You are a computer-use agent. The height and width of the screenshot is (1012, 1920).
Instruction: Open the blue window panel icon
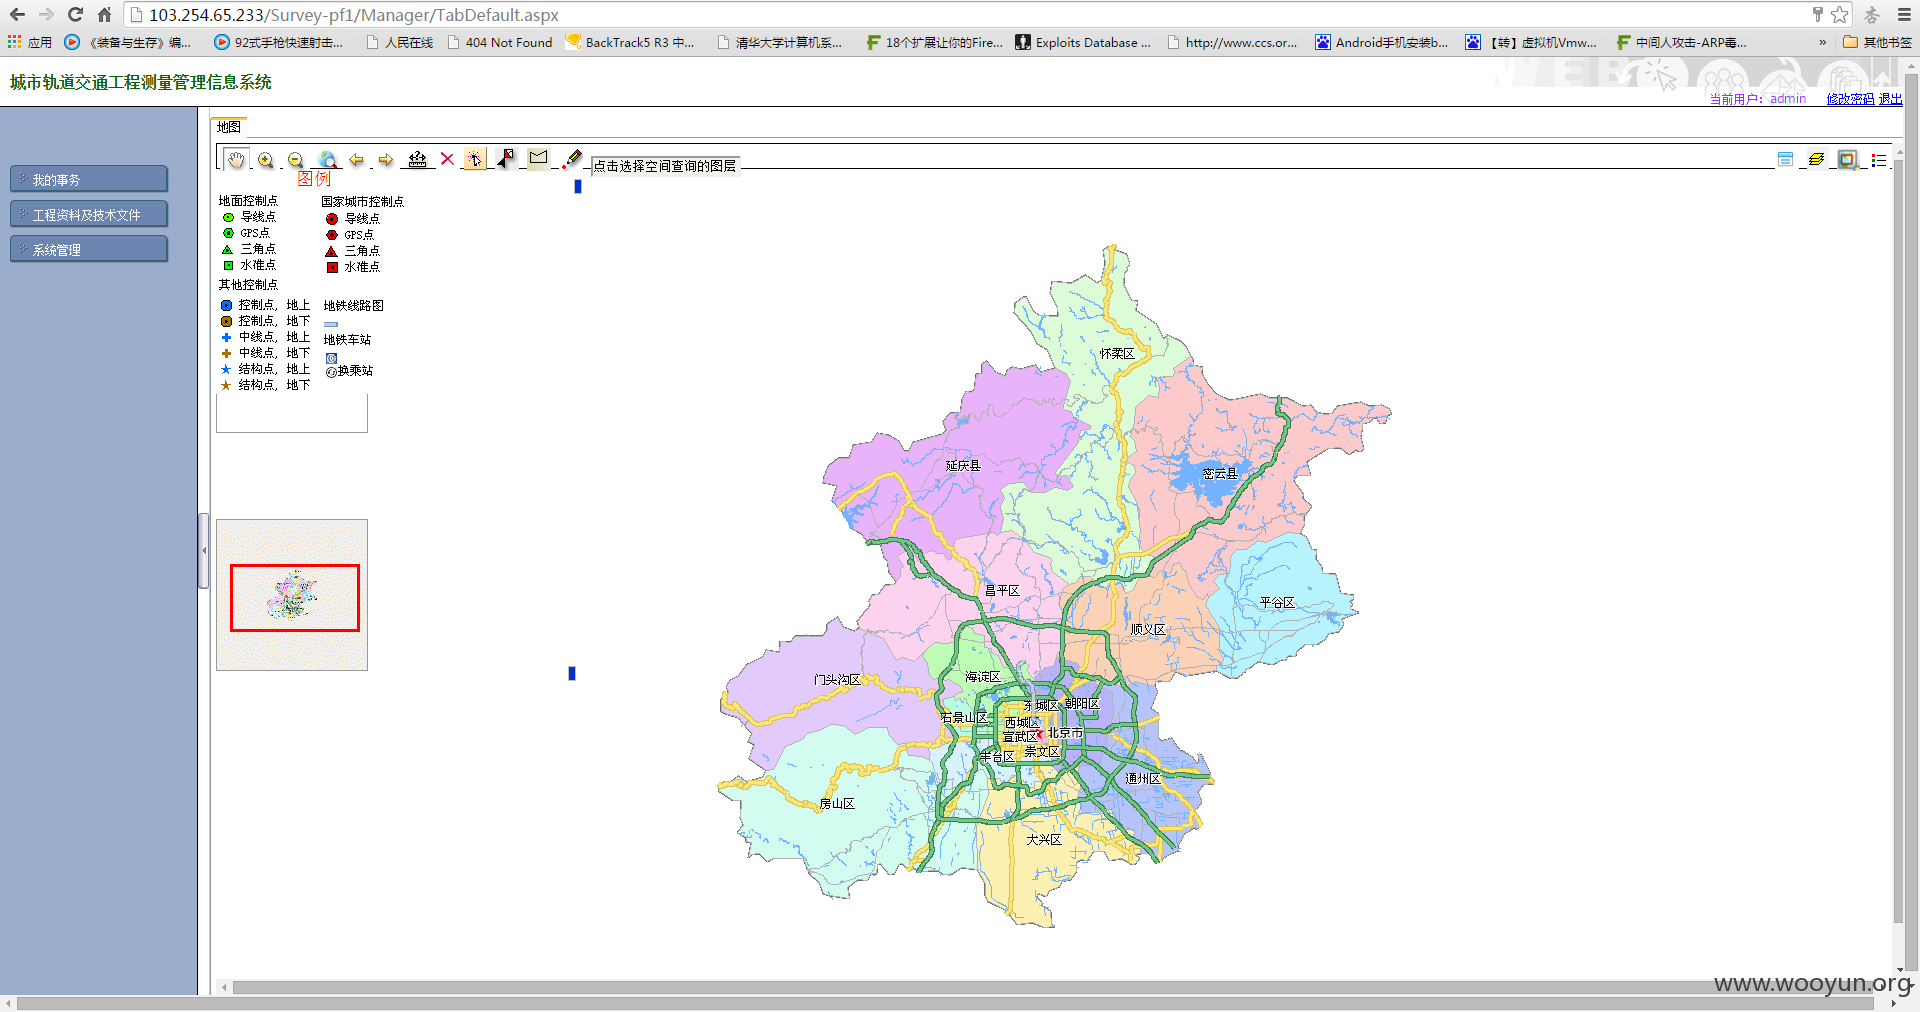[1786, 159]
